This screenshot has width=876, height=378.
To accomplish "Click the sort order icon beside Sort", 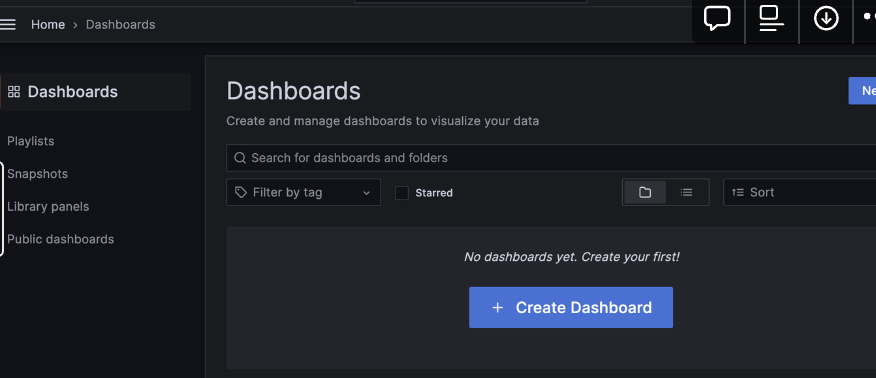I will [738, 192].
